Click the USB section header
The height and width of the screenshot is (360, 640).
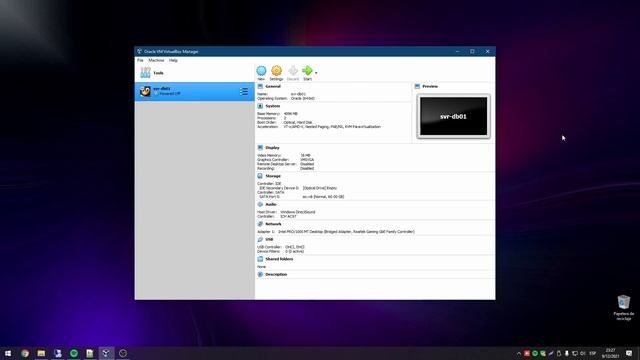coord(269,240)
